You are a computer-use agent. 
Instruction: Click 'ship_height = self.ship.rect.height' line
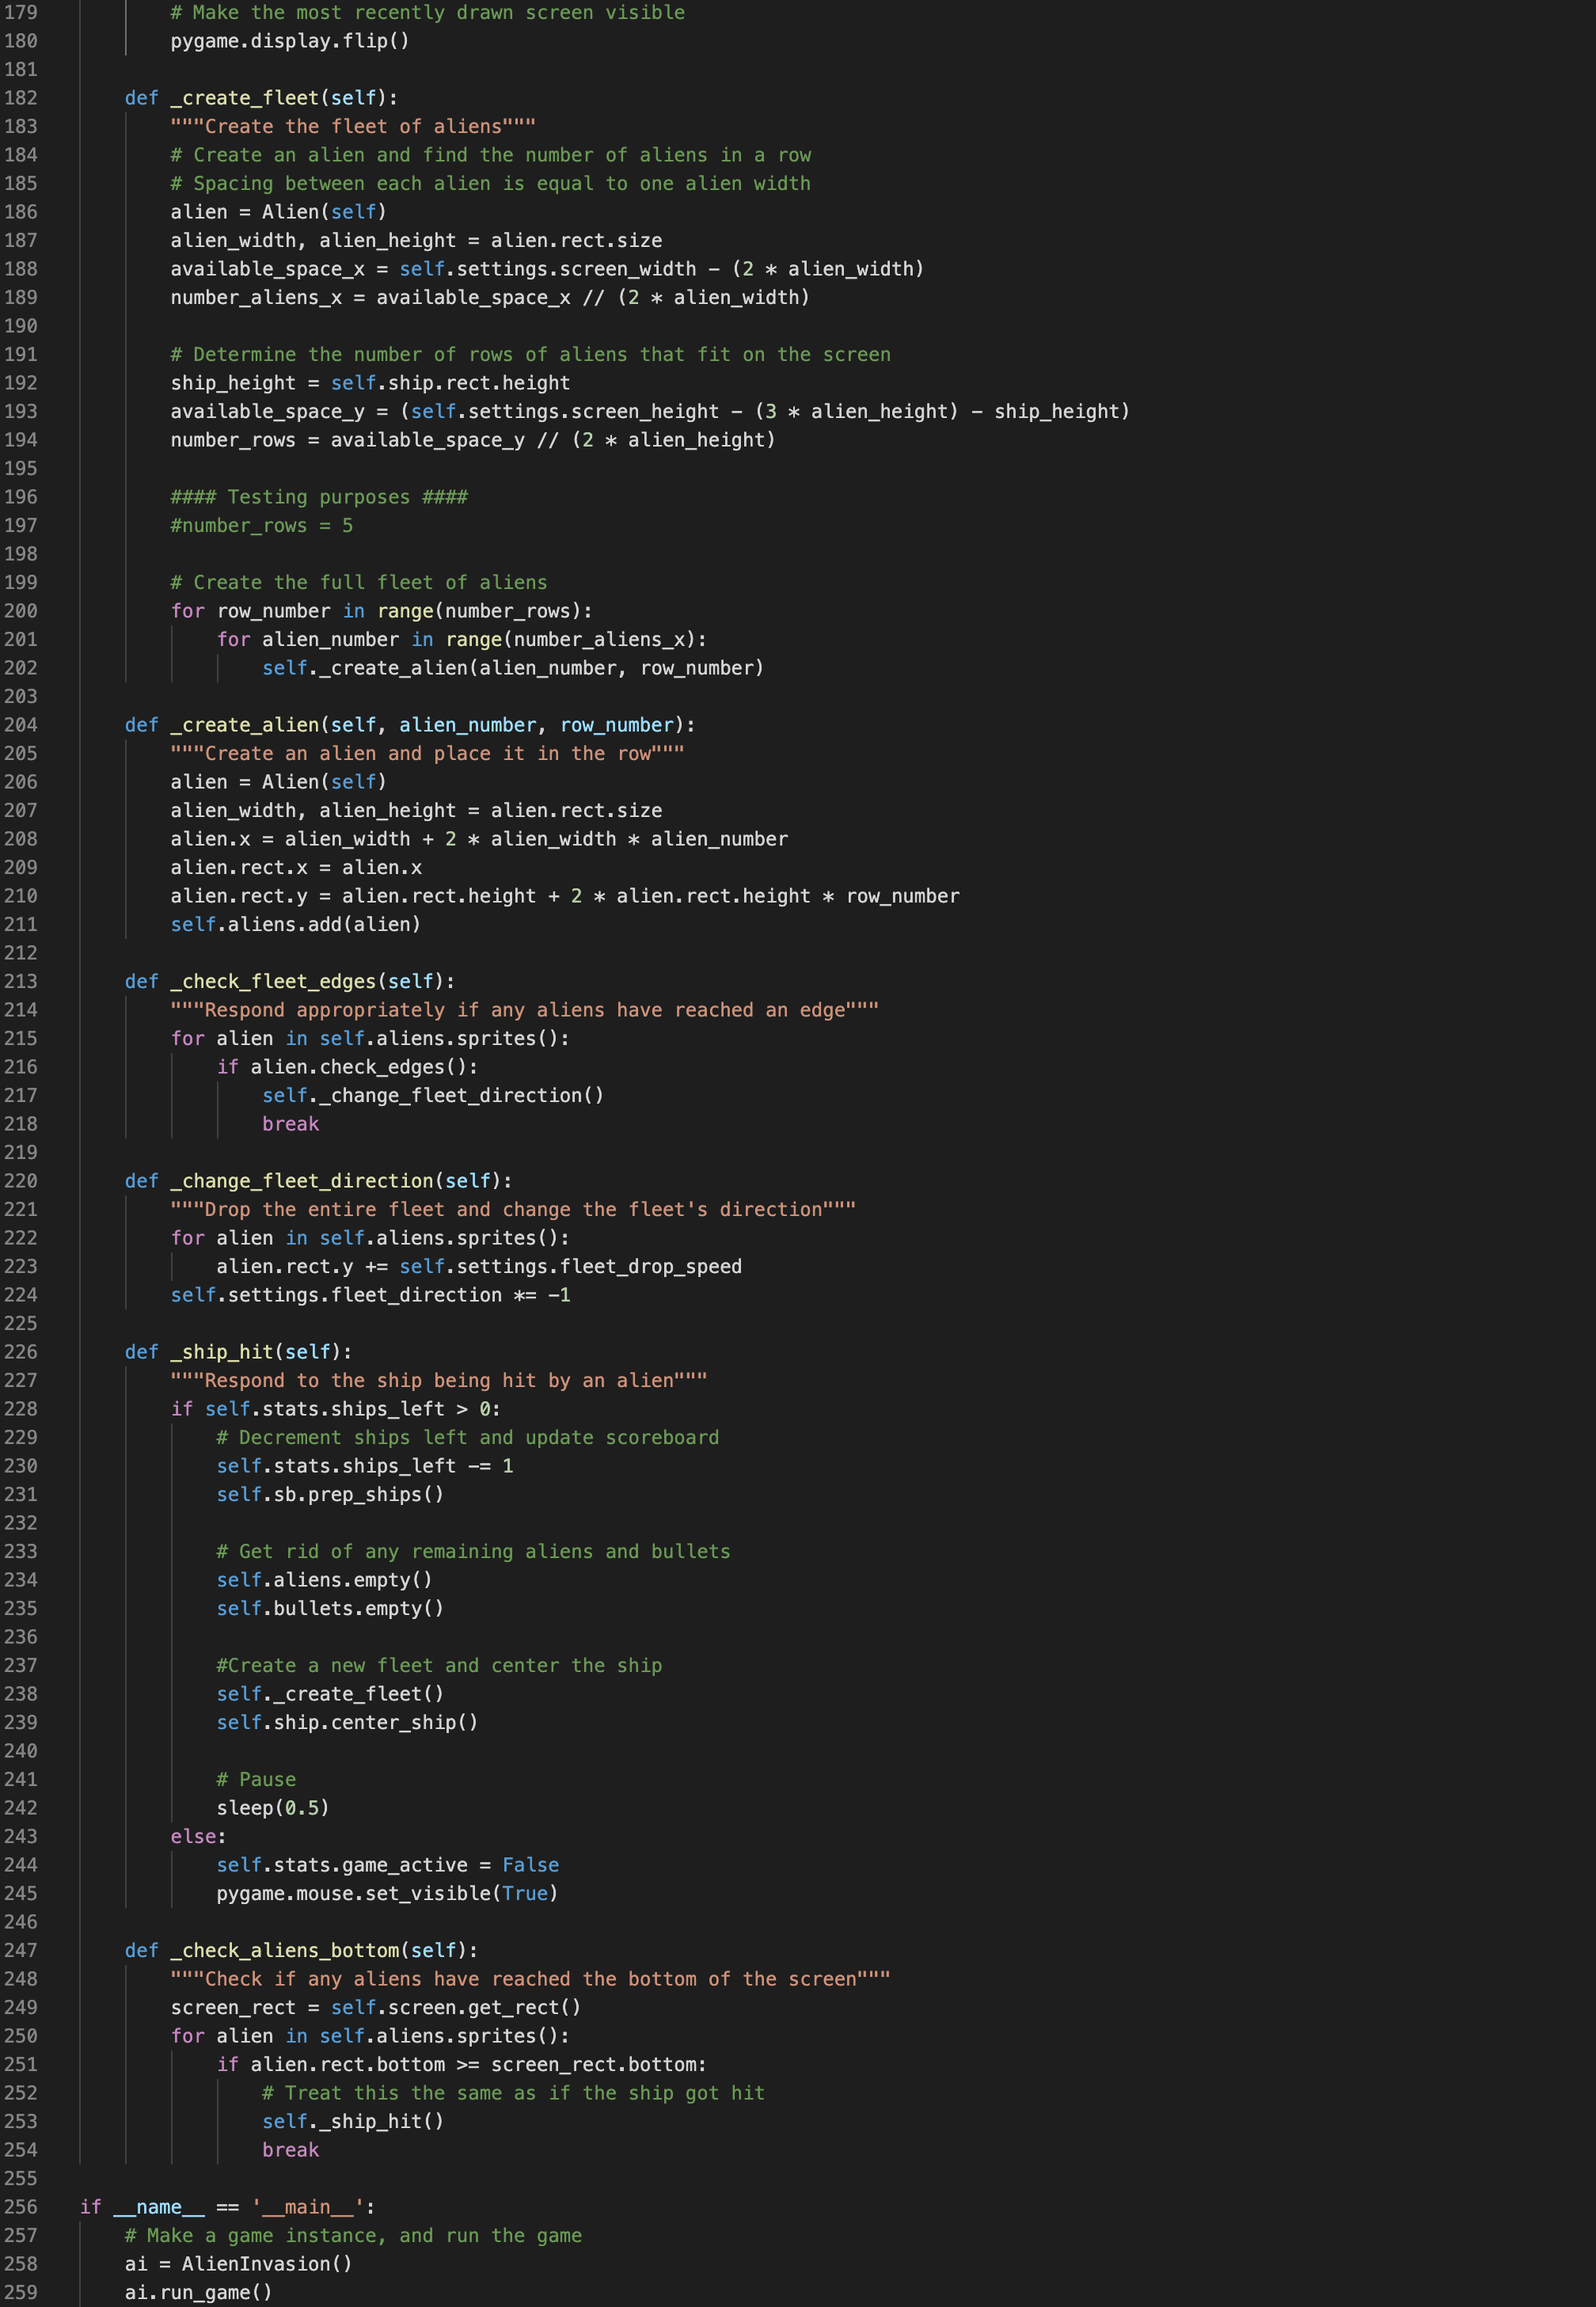[370, 383]
